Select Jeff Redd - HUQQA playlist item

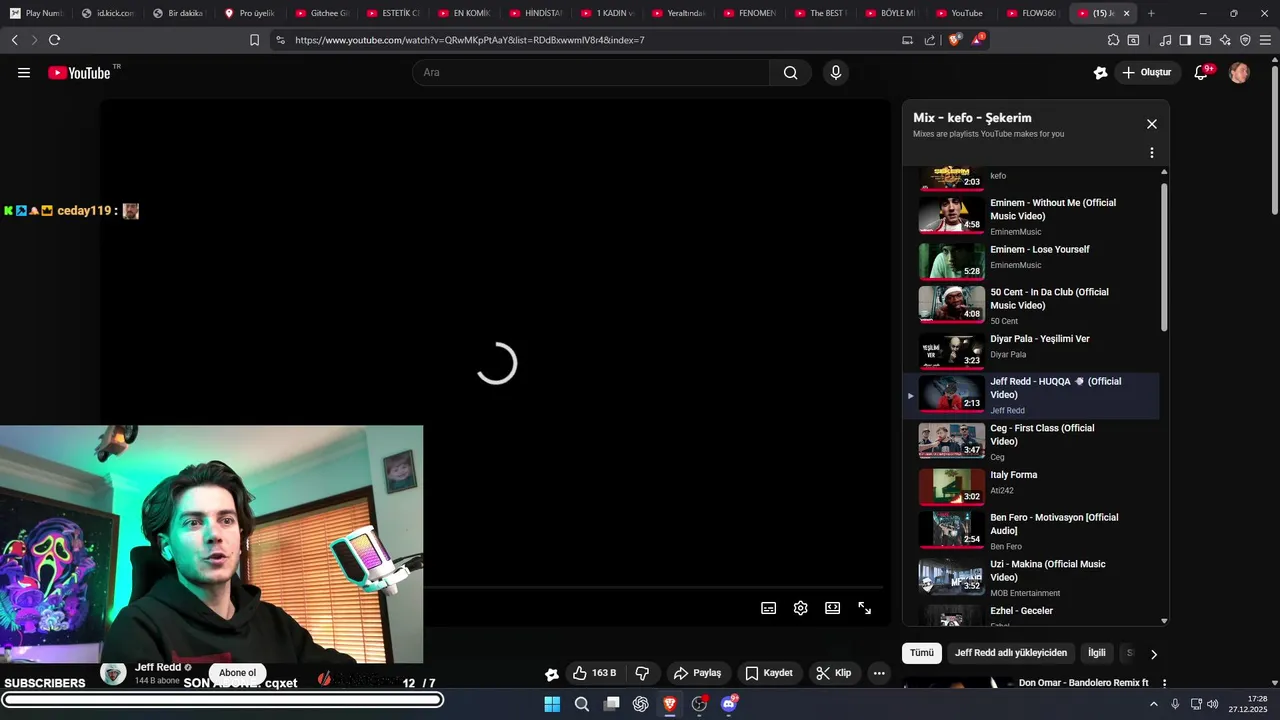click(x=1030, y=395)
